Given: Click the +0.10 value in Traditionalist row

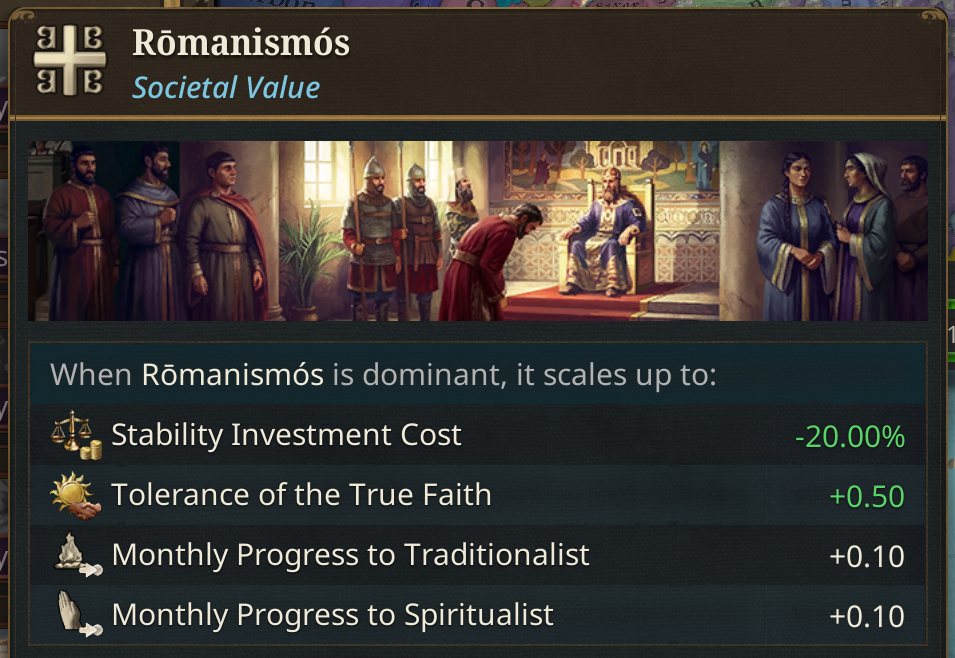Looking at the screenshot, I should click(x=866, y=556).
